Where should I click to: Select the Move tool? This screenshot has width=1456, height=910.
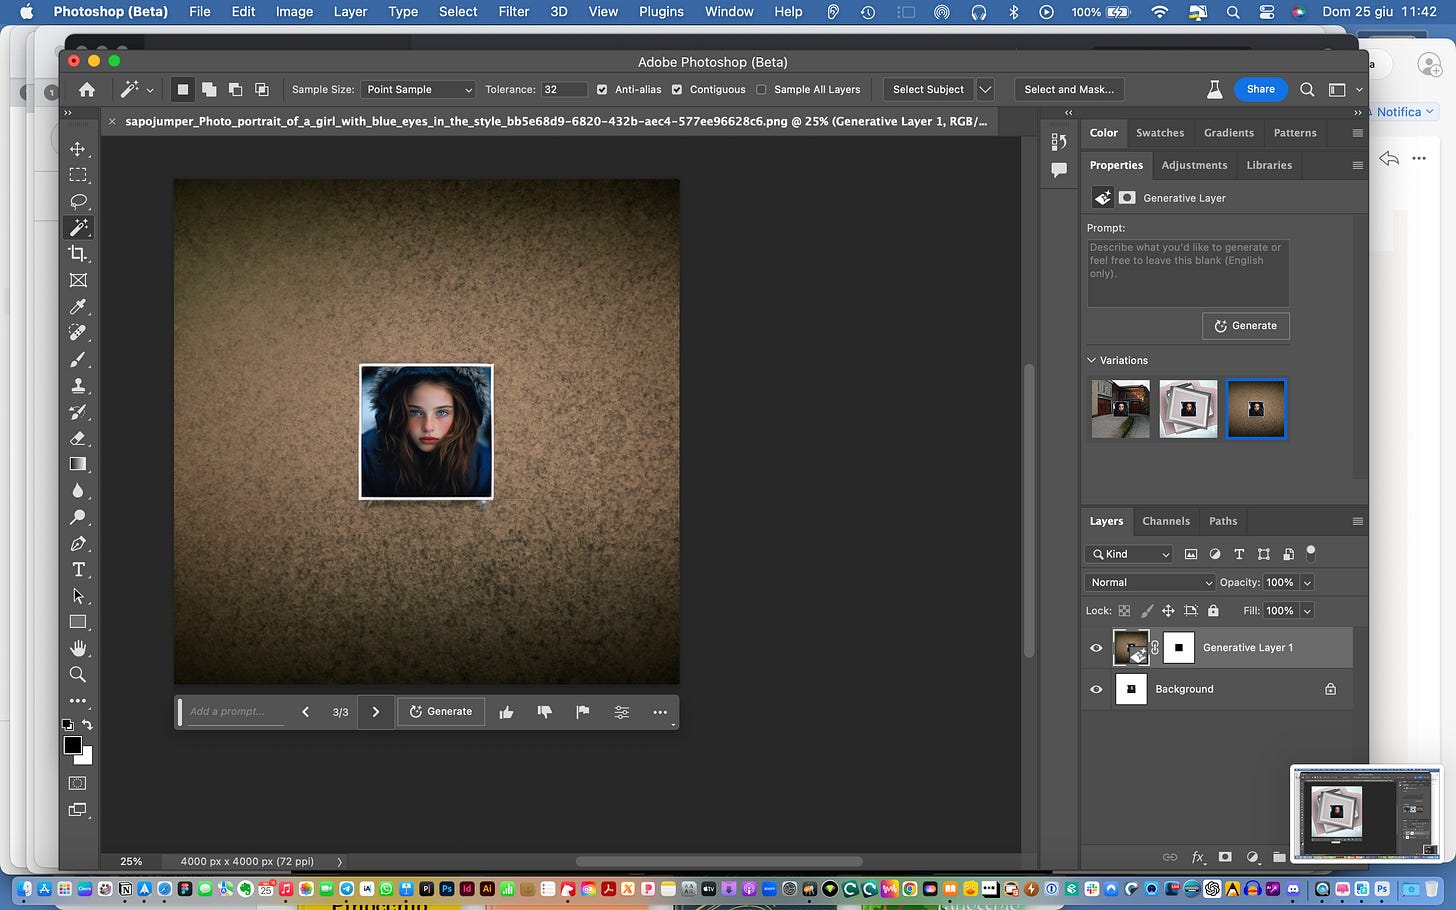point(78,149)
